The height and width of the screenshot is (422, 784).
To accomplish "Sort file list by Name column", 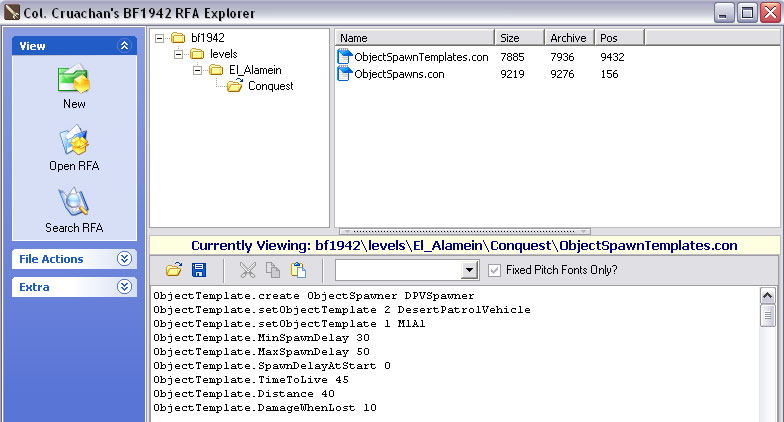I will (x=414, y=38).
